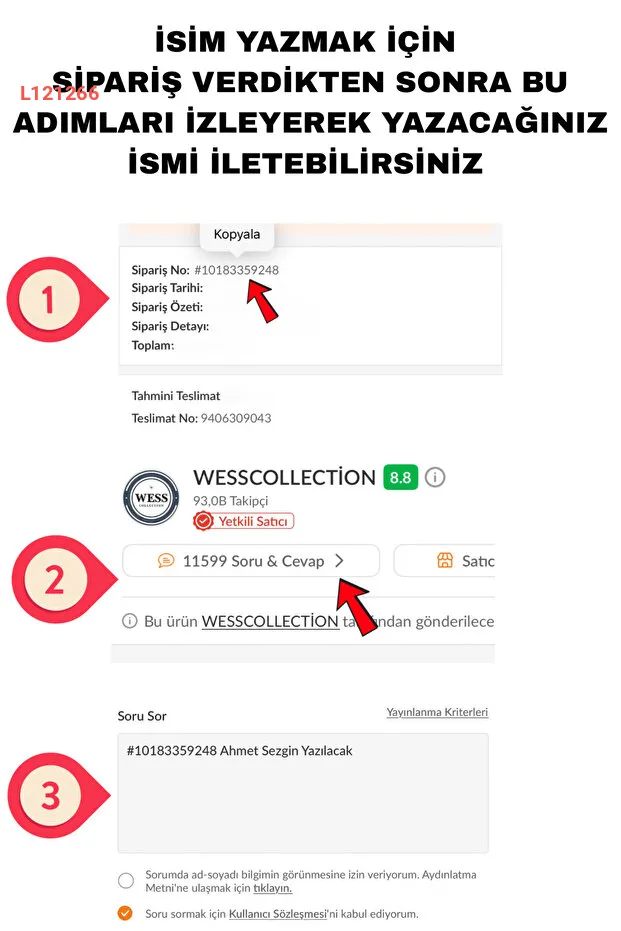Viewport: 621px width, 931px height.
Task: Click the green 8.8 seller rating badge
Action: [x=401, y=477]
